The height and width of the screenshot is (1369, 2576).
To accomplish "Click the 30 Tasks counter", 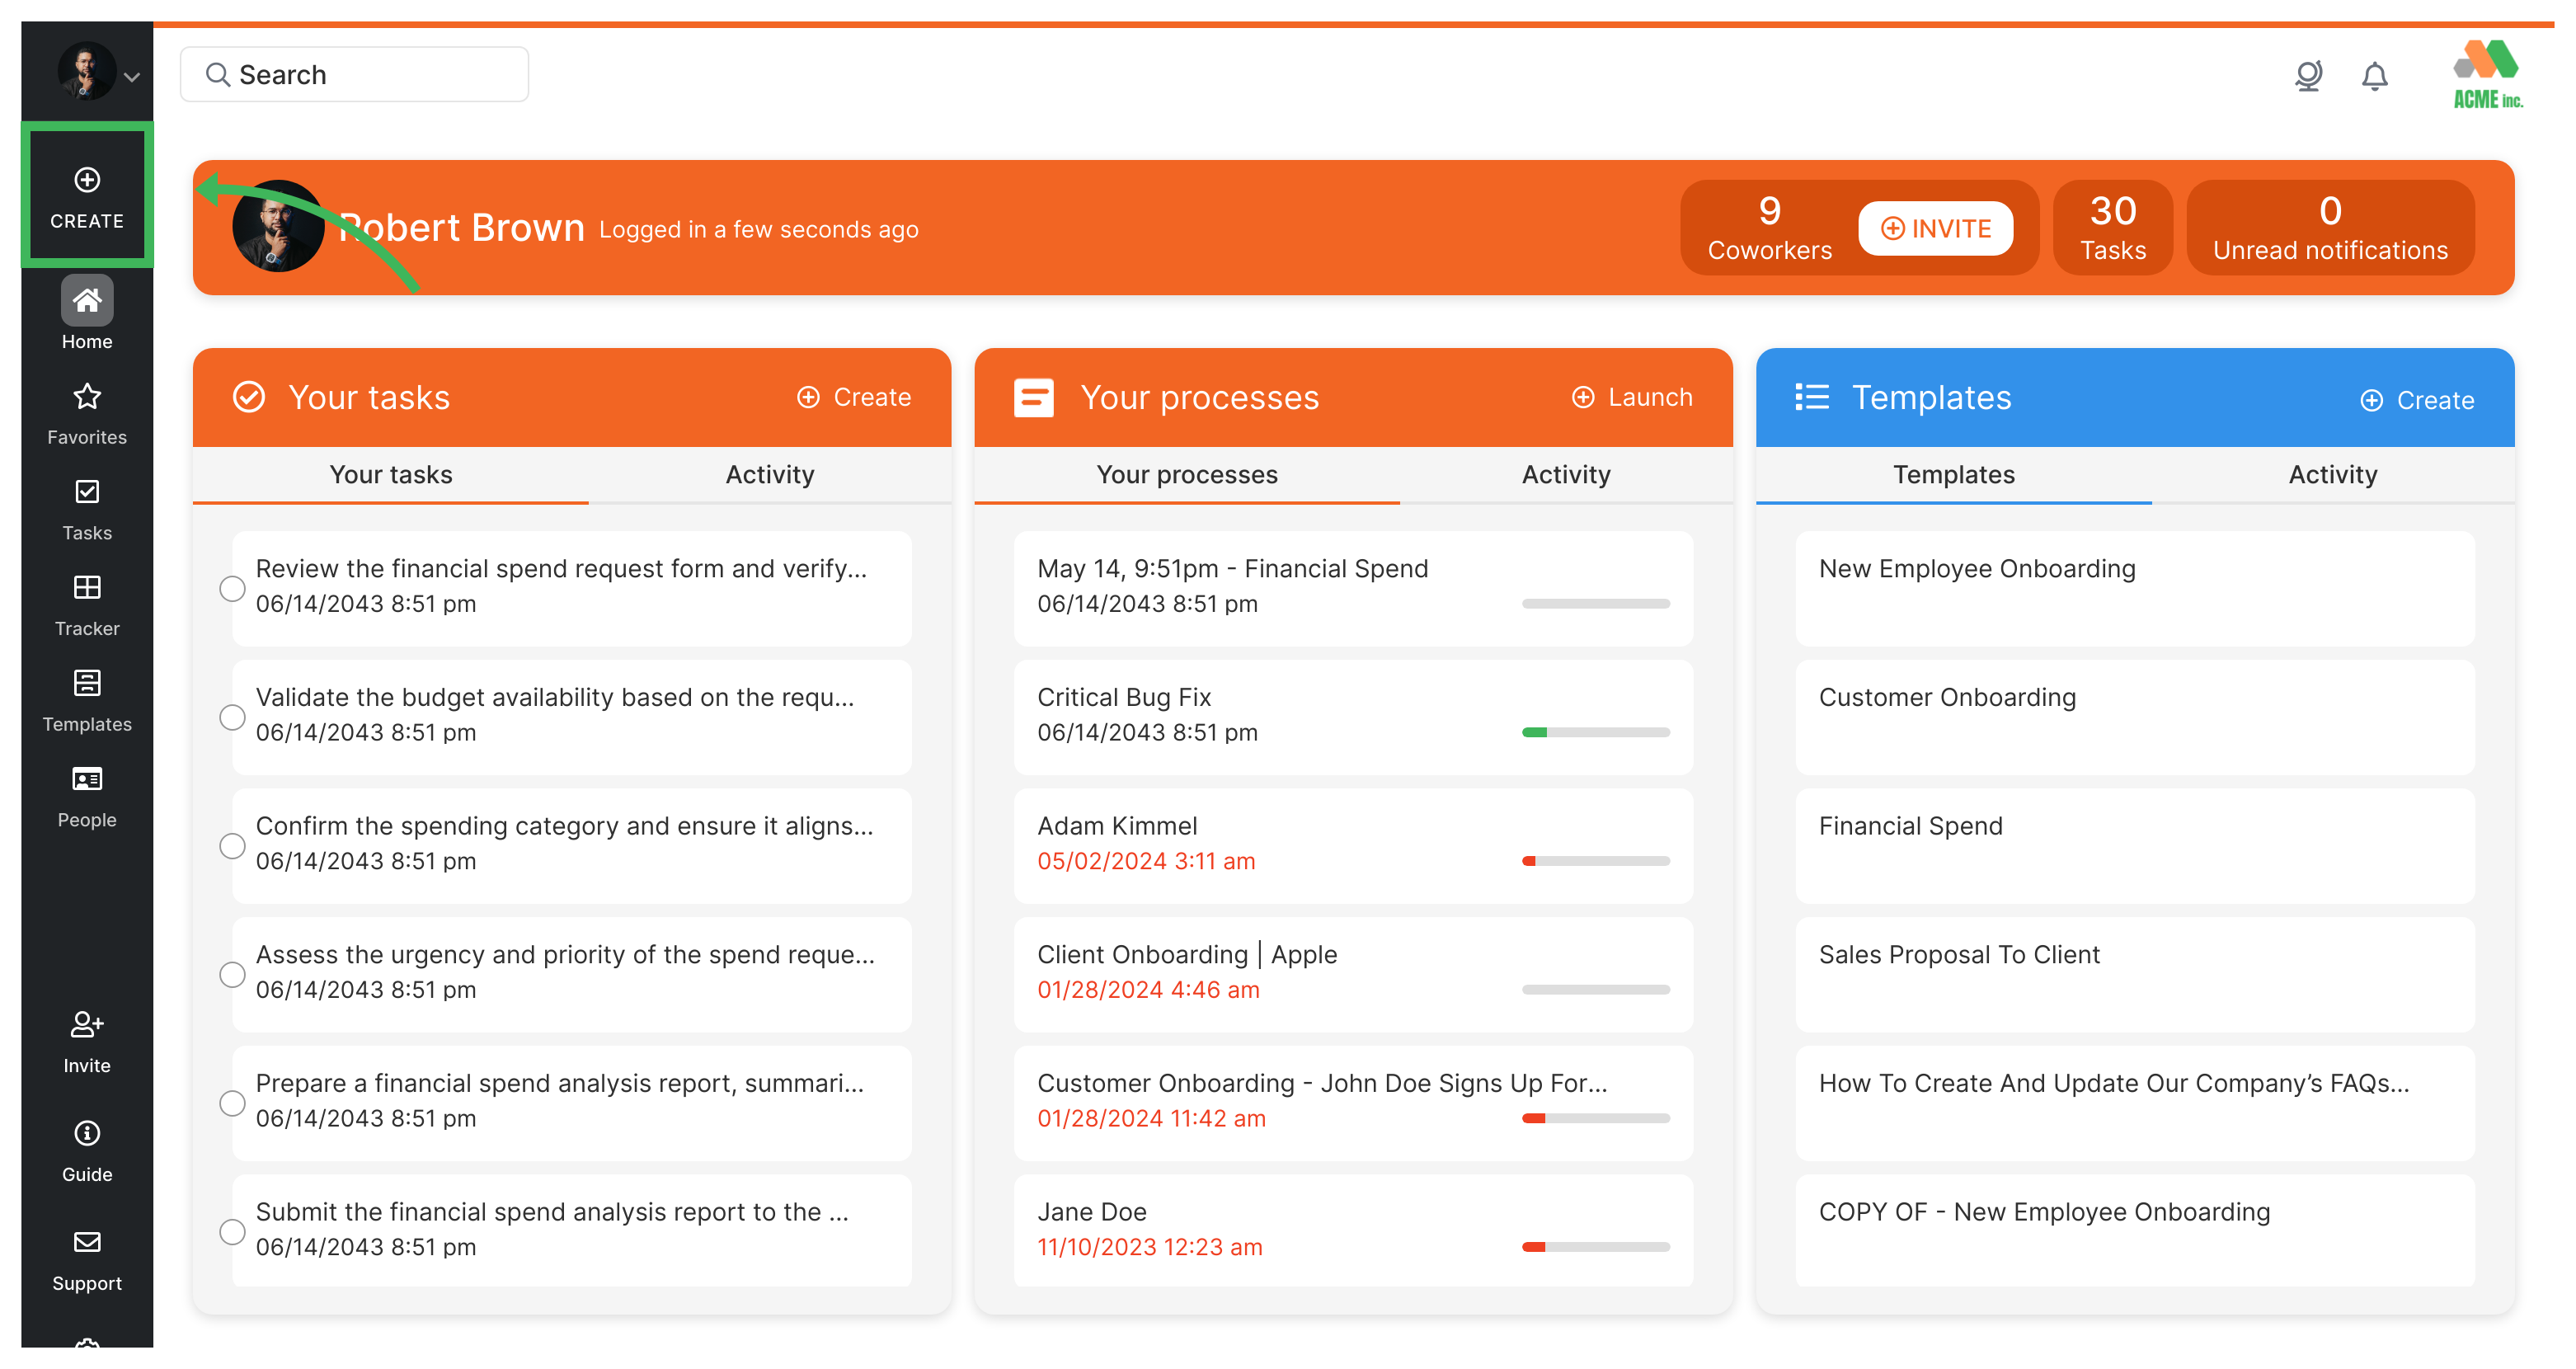I will [2113, 228].
